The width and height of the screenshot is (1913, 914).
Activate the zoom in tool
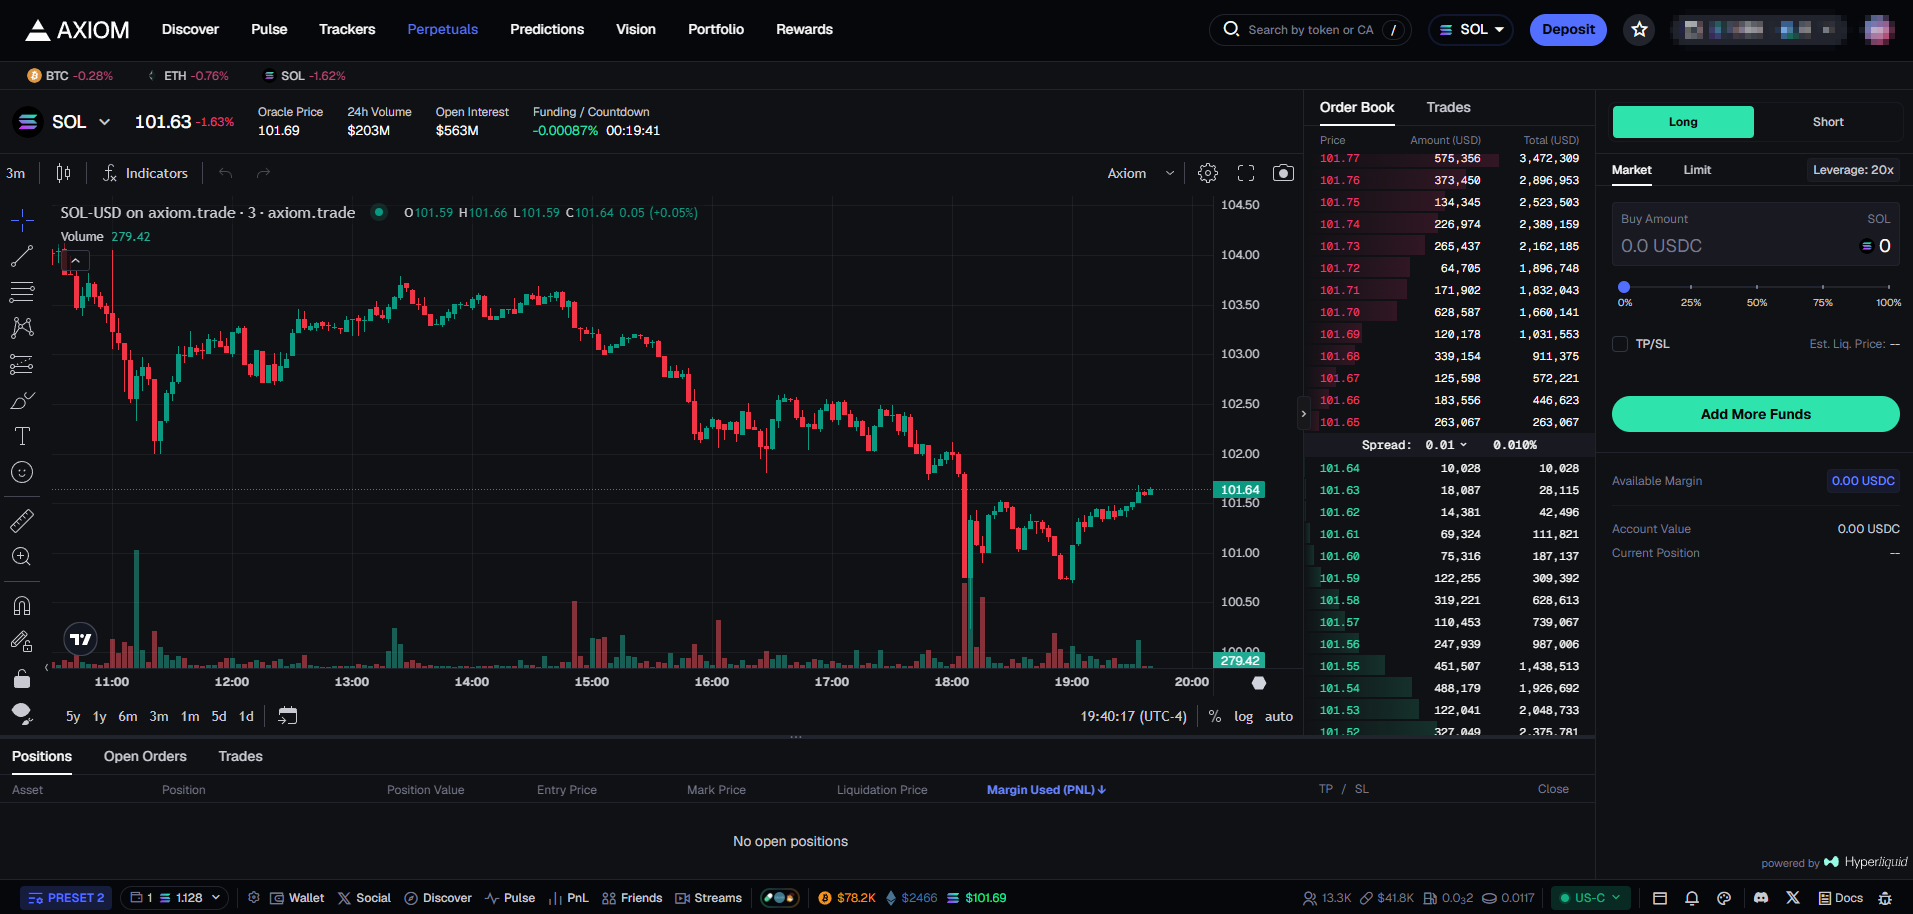pyautogui.click(x=22, y=557)
